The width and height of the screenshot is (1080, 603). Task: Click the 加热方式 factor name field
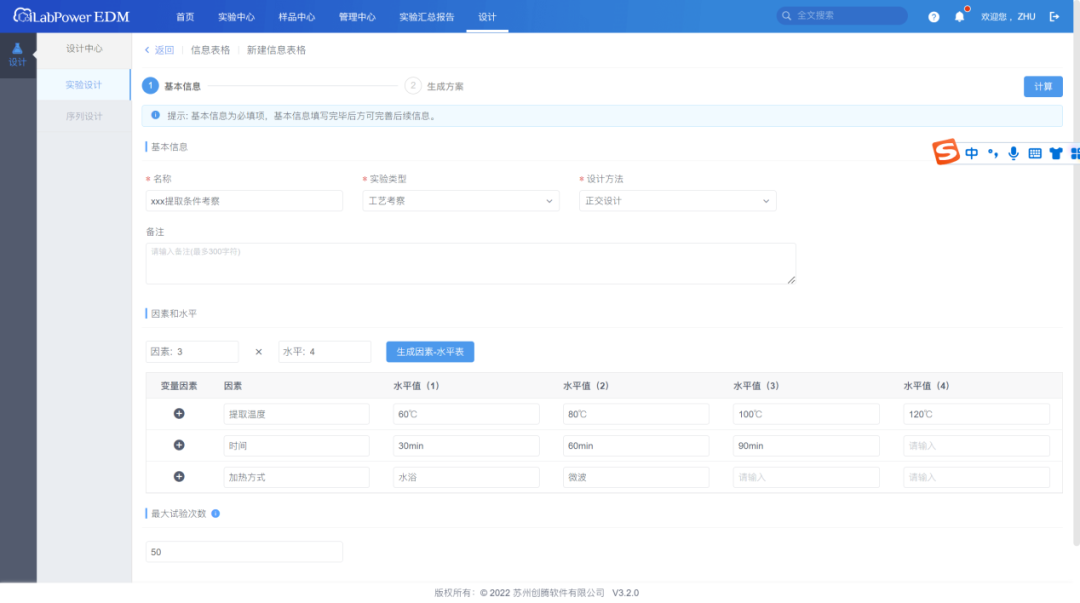296,477
